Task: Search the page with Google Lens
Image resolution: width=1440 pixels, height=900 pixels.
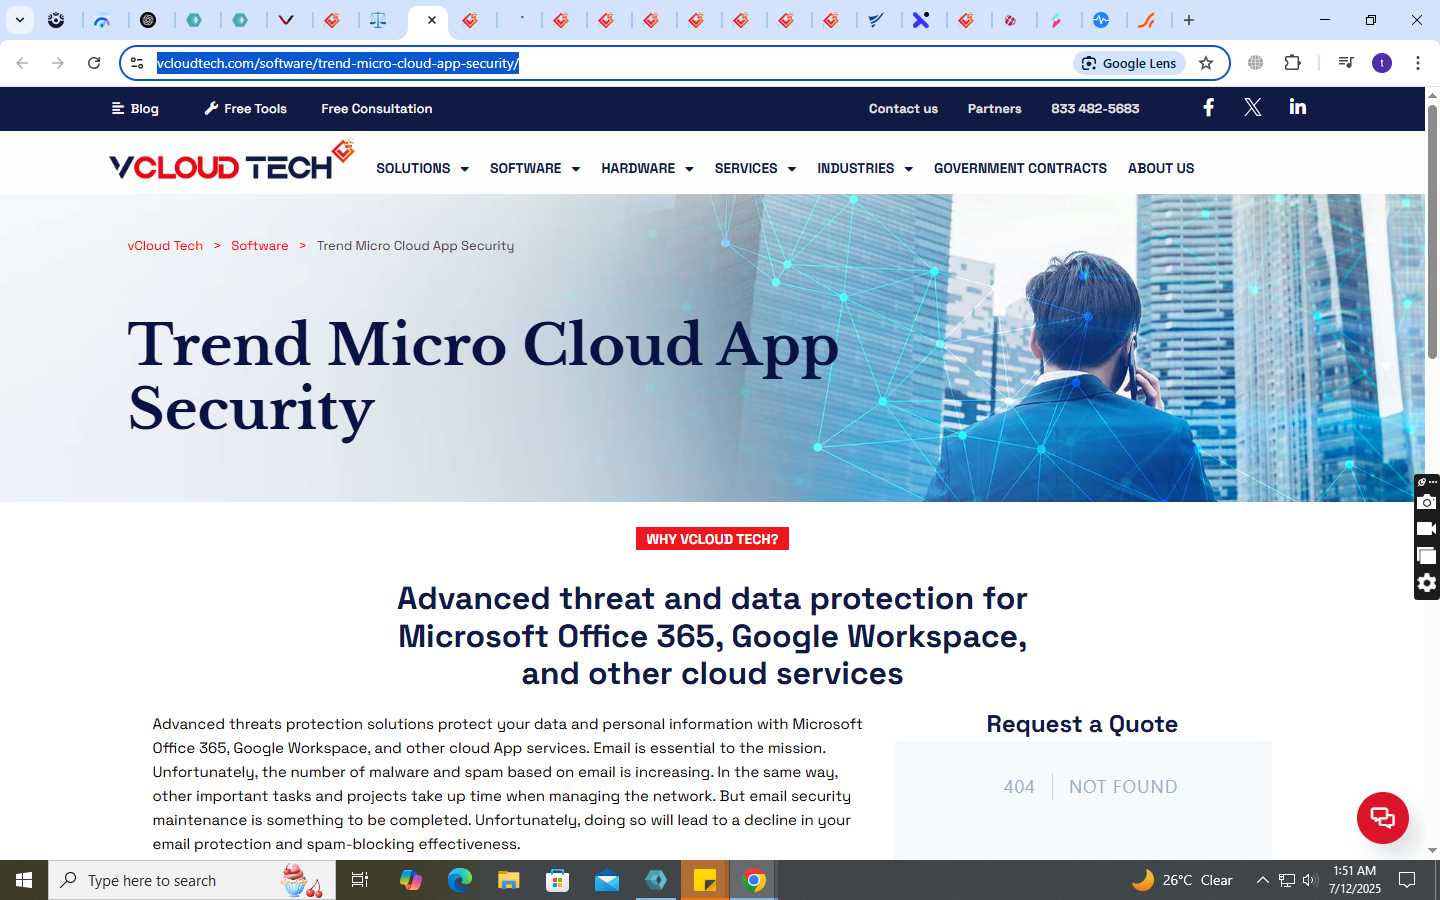Action: pyautogui.click(x=1129, y=63)
